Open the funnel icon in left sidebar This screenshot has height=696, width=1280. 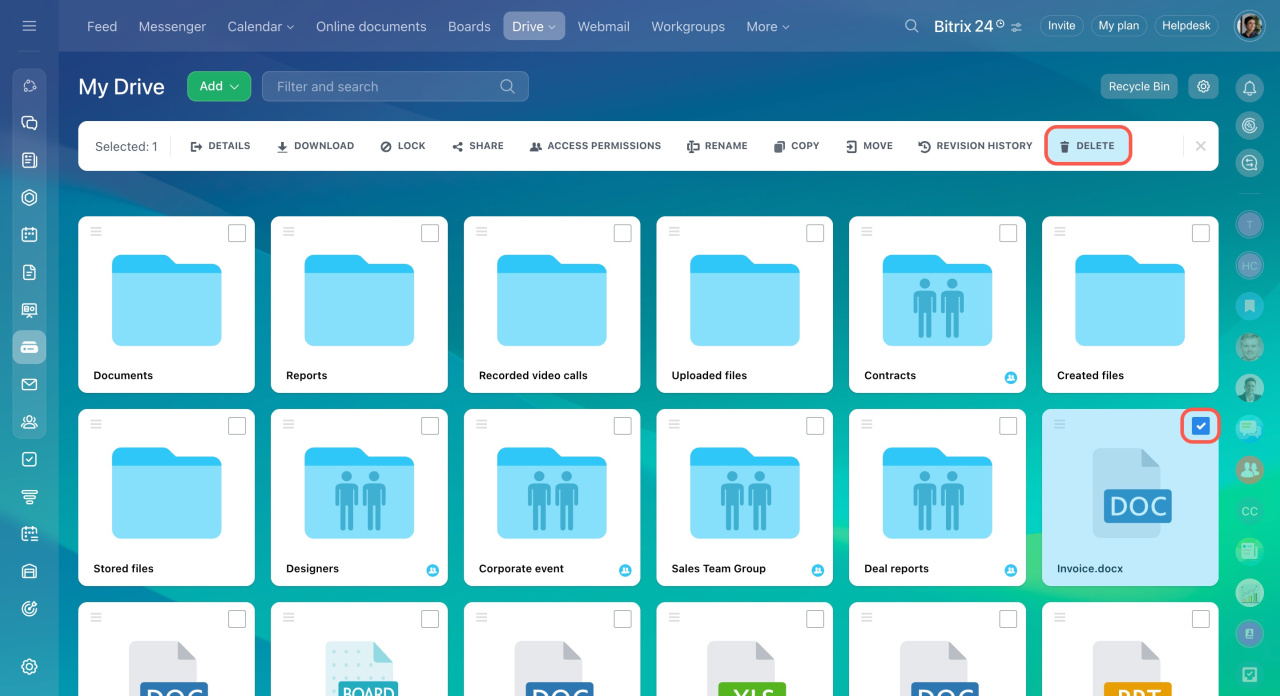pos(29,497)
